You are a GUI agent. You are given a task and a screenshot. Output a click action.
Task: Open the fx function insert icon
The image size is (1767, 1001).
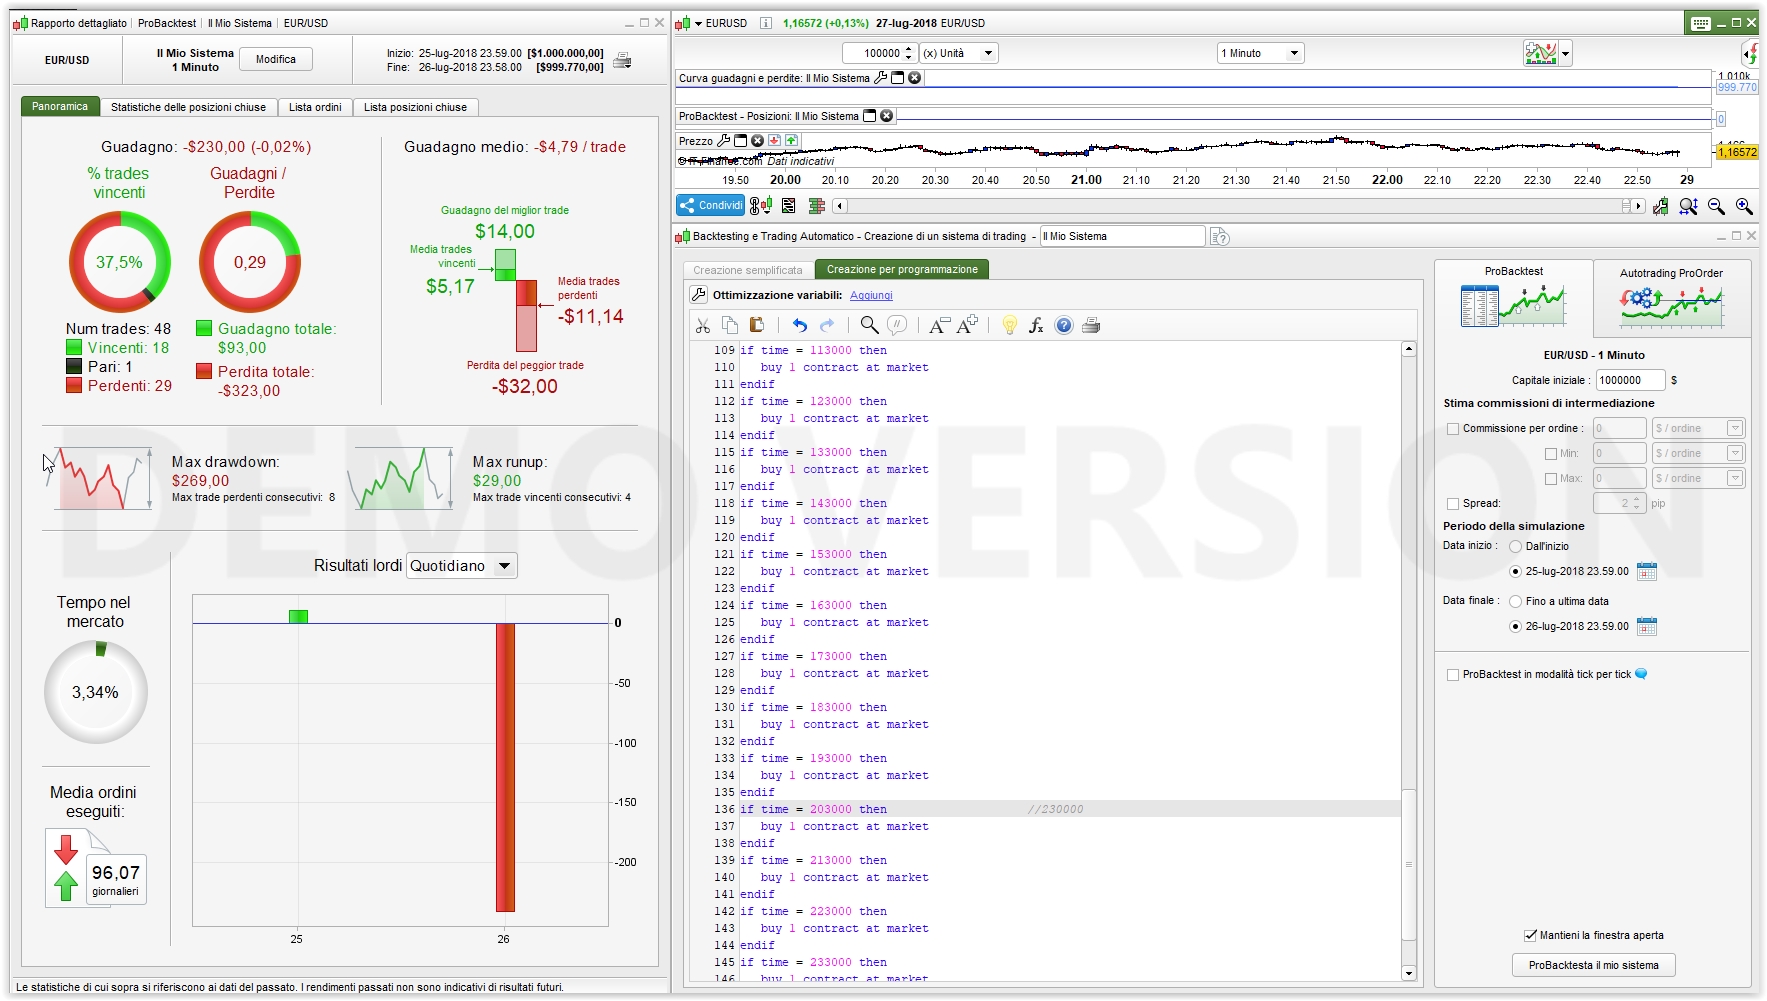[x=1036, y=325]
